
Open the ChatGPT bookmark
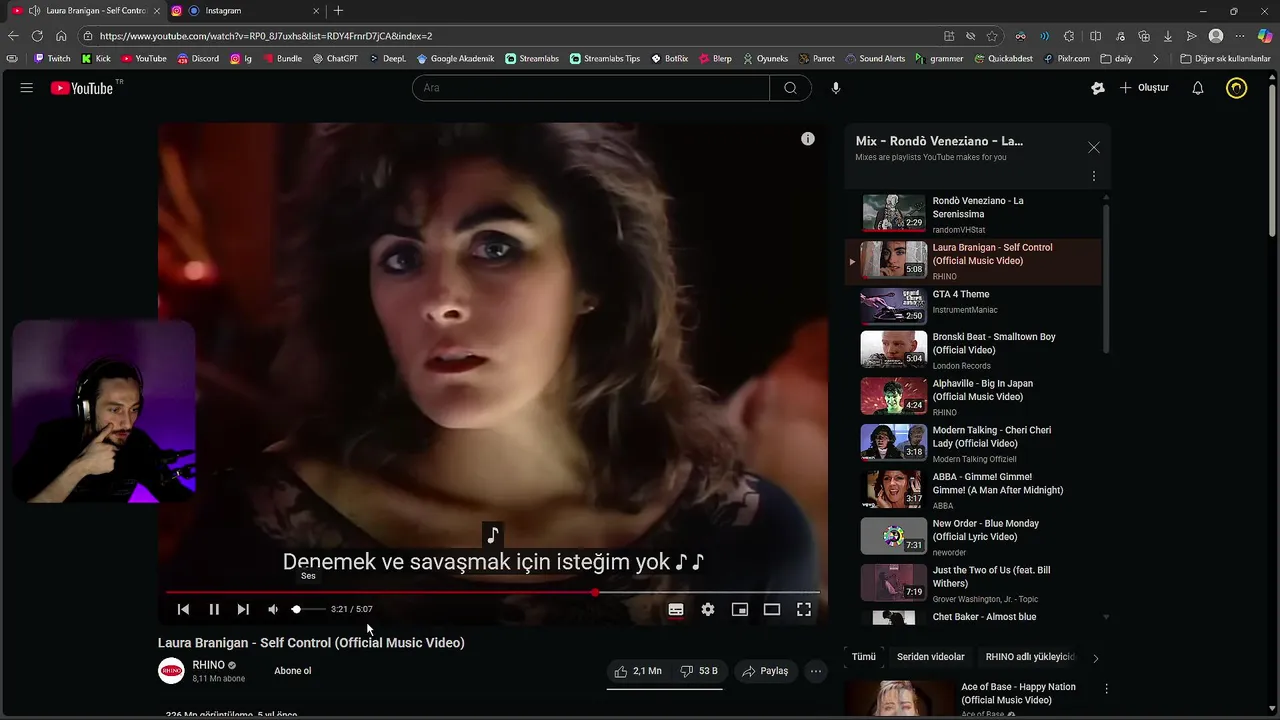[x=335, y=59]
